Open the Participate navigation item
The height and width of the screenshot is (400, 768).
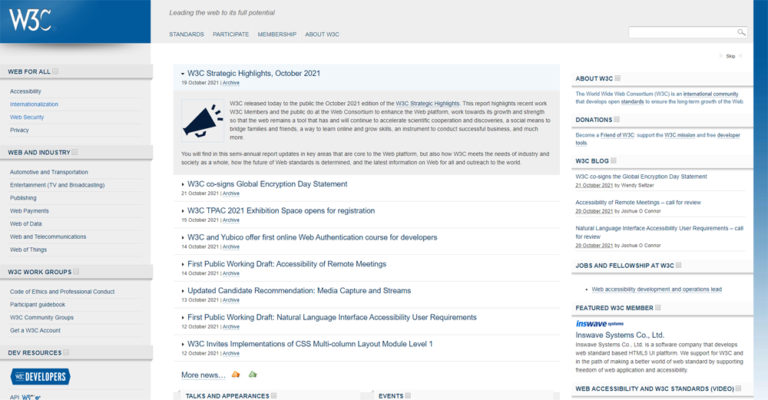point(230,34)
